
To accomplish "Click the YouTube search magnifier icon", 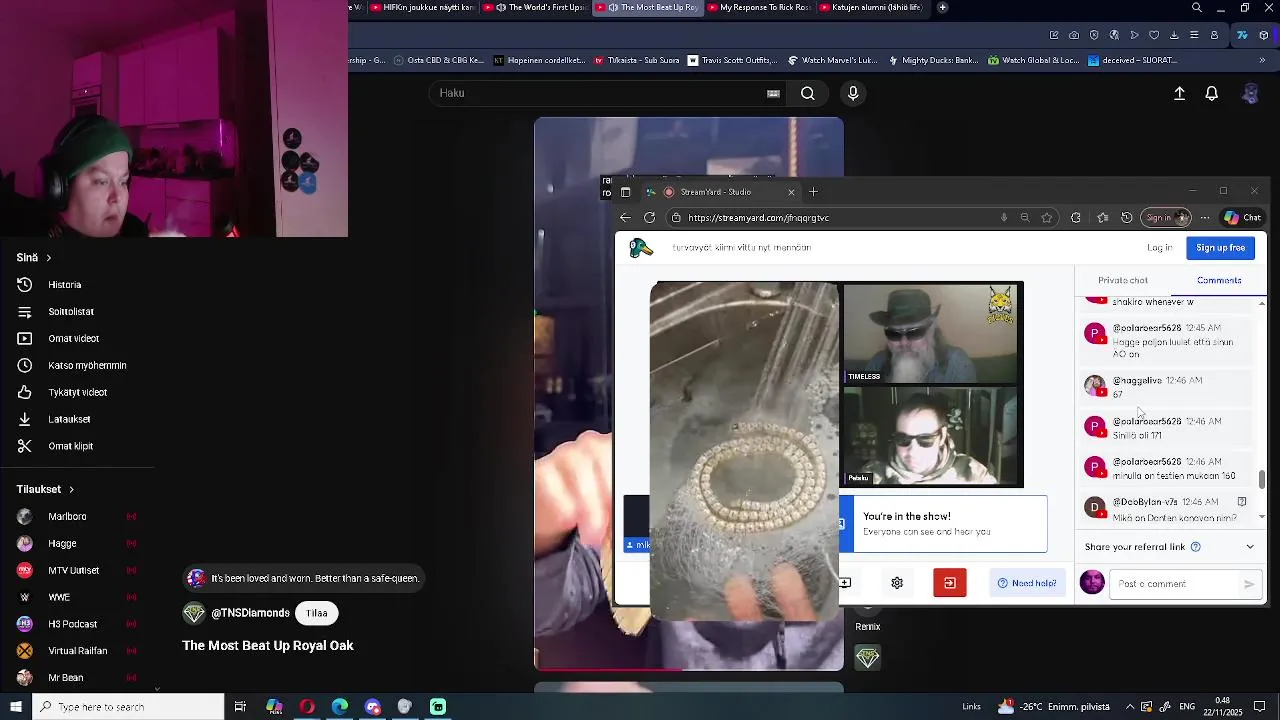I will pyautogui.click(x=807, y=93).
